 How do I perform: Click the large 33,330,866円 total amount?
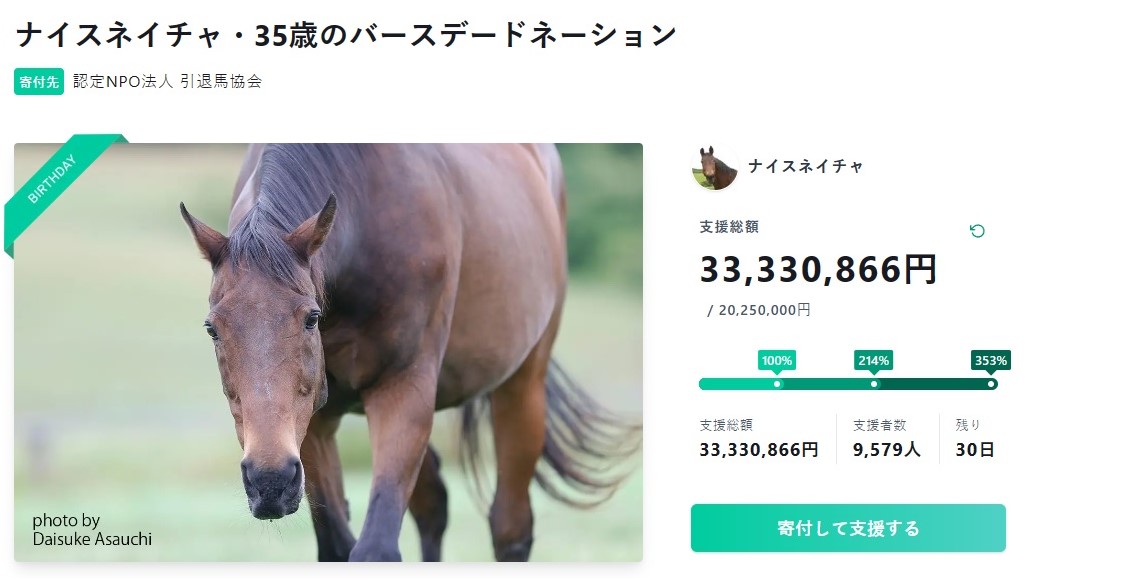tap(818, 269)
